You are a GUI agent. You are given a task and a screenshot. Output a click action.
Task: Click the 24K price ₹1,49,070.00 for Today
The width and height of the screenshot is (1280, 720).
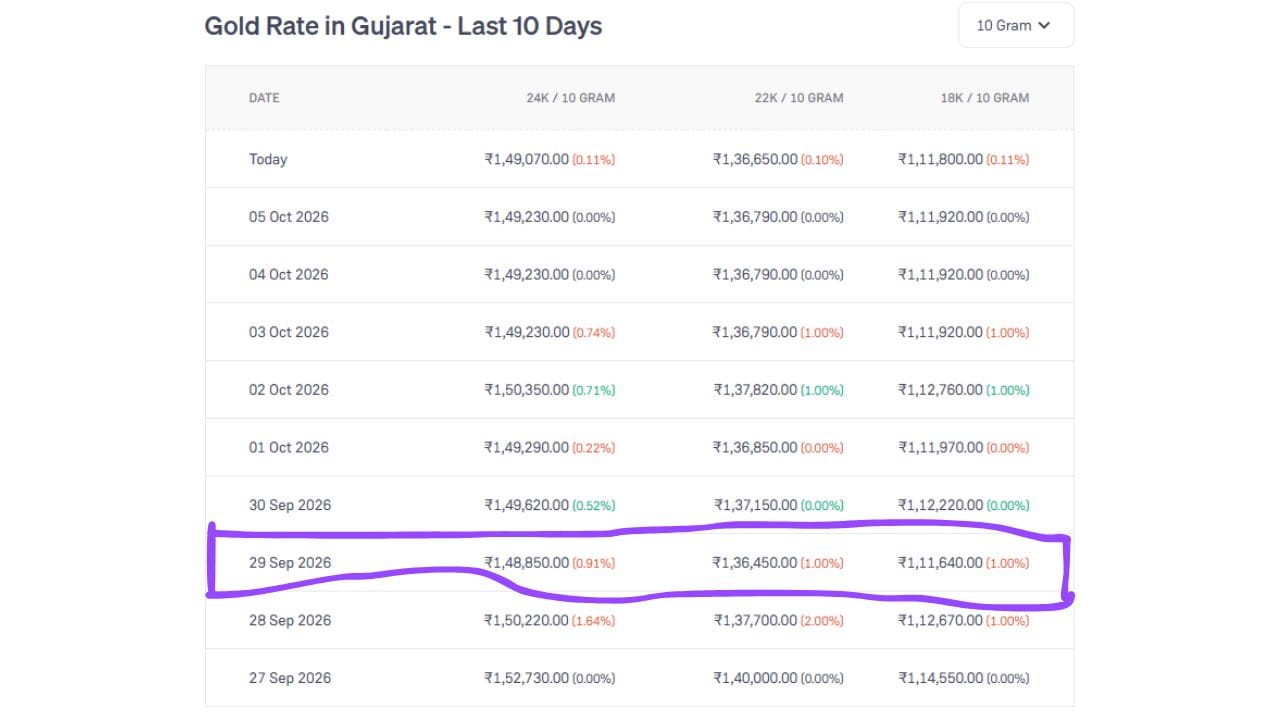coord(527,159)
